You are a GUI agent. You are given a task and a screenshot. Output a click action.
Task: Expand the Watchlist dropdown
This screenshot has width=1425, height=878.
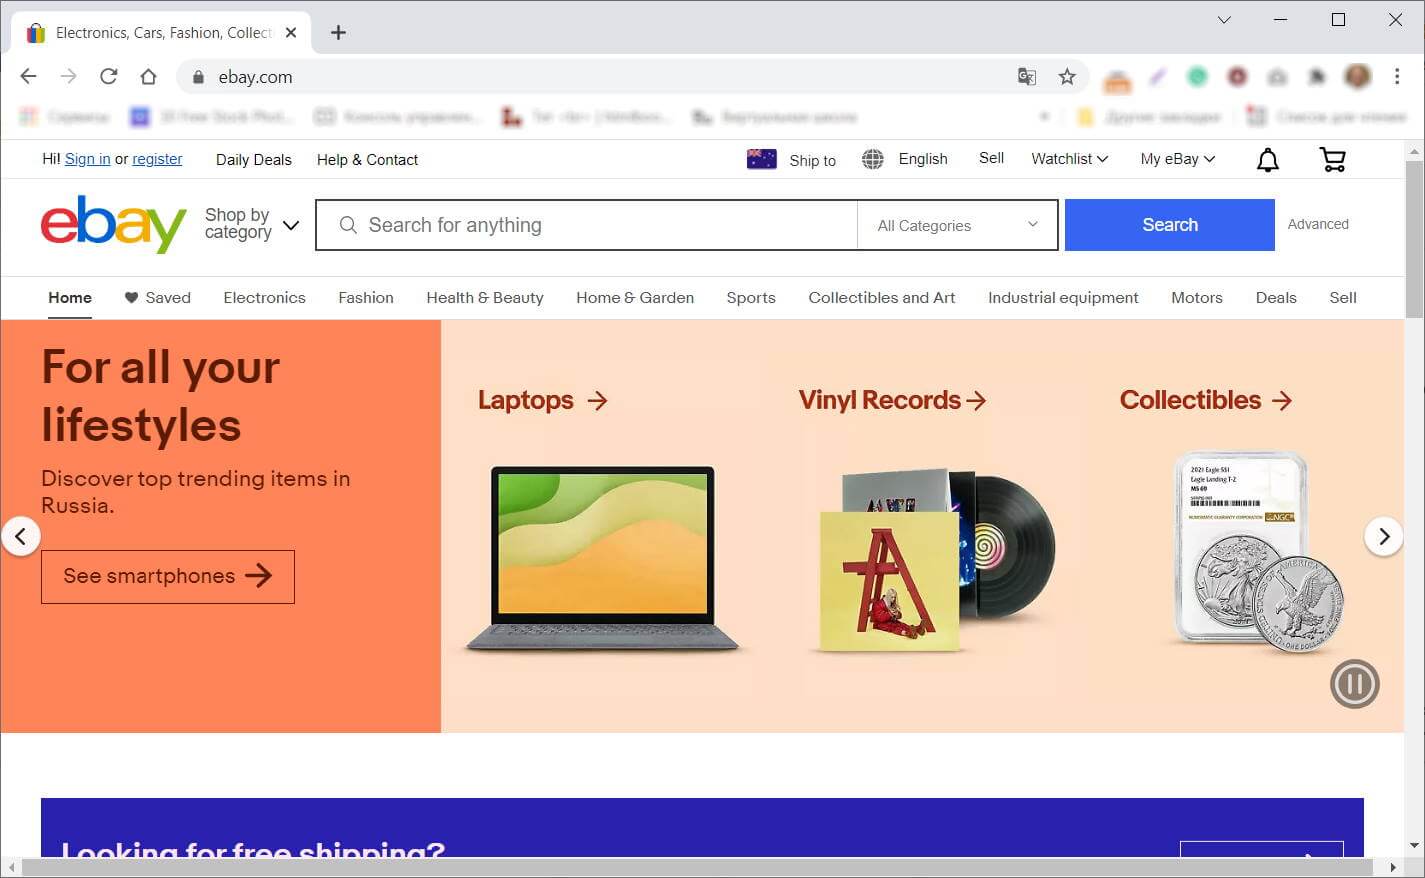point(1069,159)
